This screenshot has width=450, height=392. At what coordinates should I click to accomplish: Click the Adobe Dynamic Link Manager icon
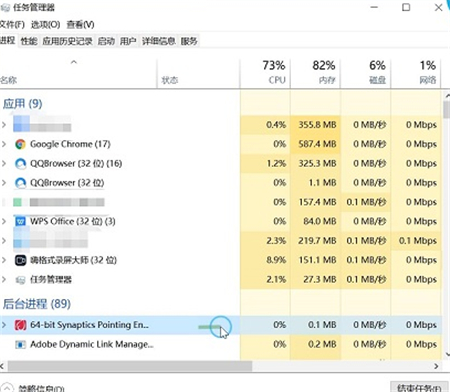click(20, 344)
